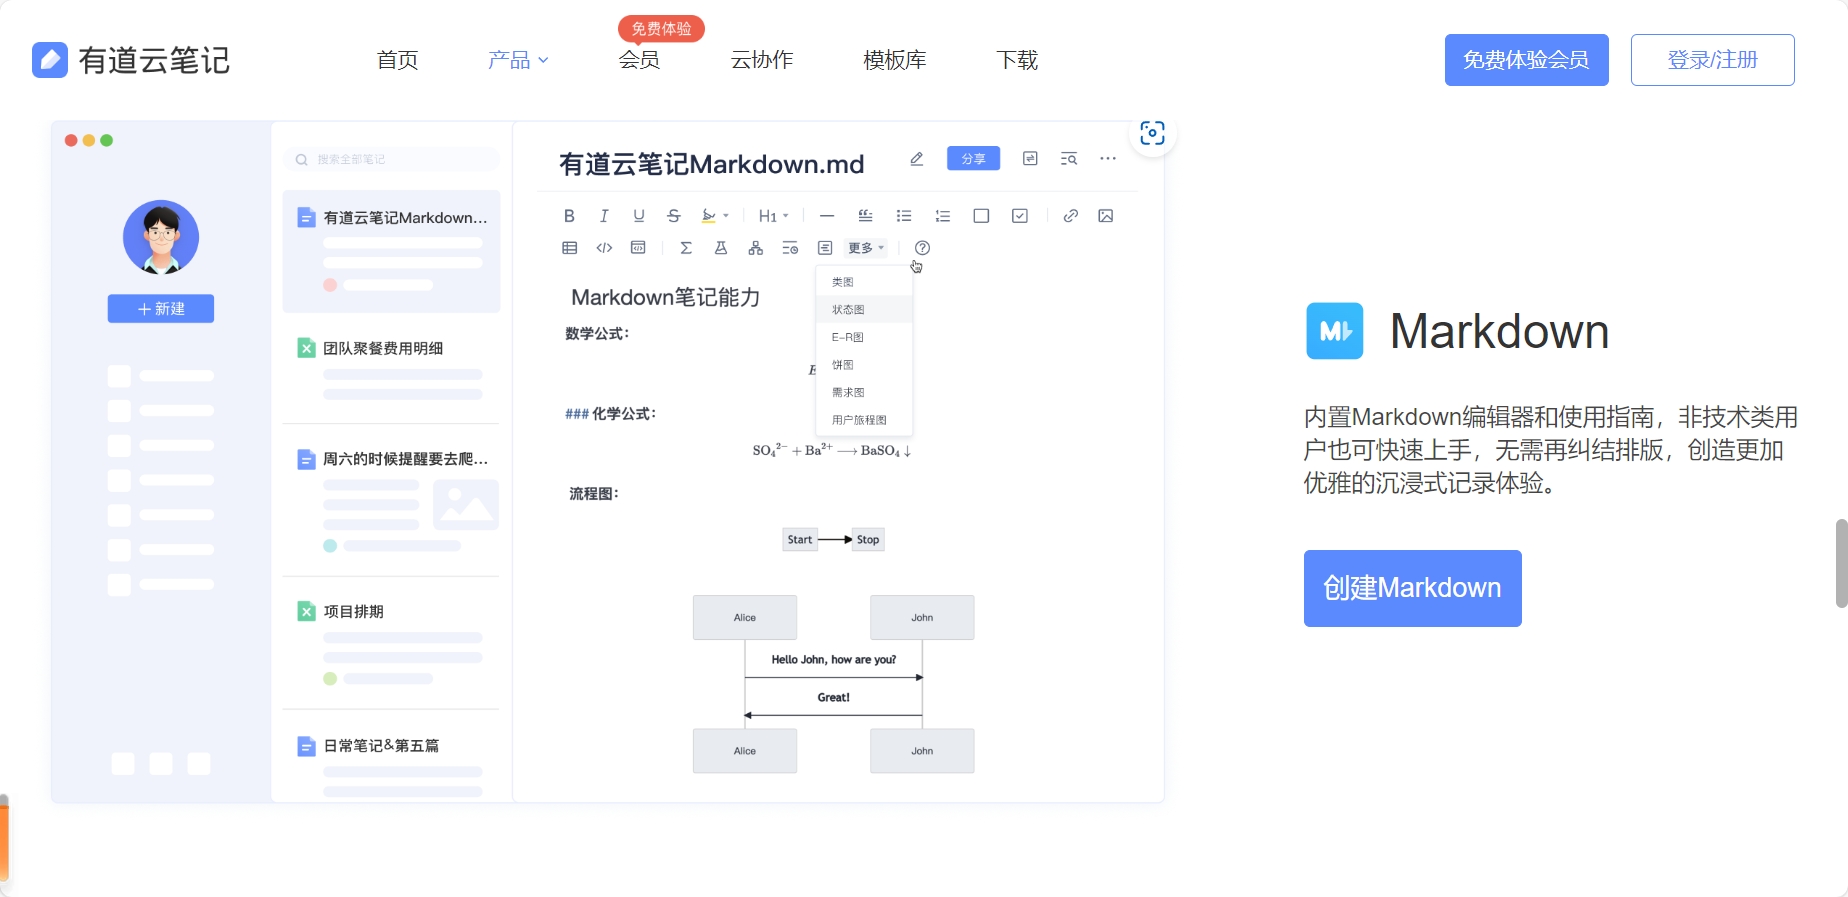
Task: Open 模板库 in the navigation bar
Action: [x=895, y=60]
